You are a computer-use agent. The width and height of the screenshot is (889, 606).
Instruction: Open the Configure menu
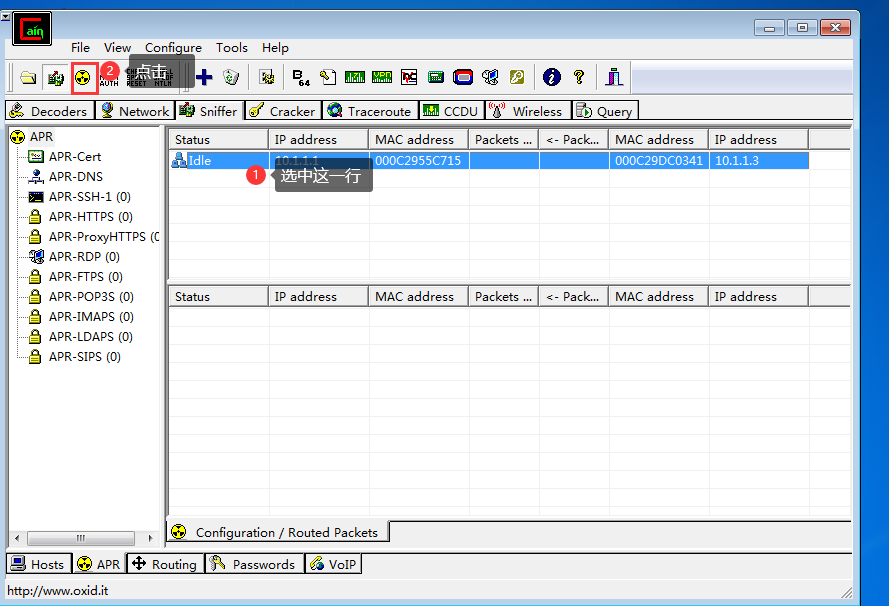click(173, 48)
